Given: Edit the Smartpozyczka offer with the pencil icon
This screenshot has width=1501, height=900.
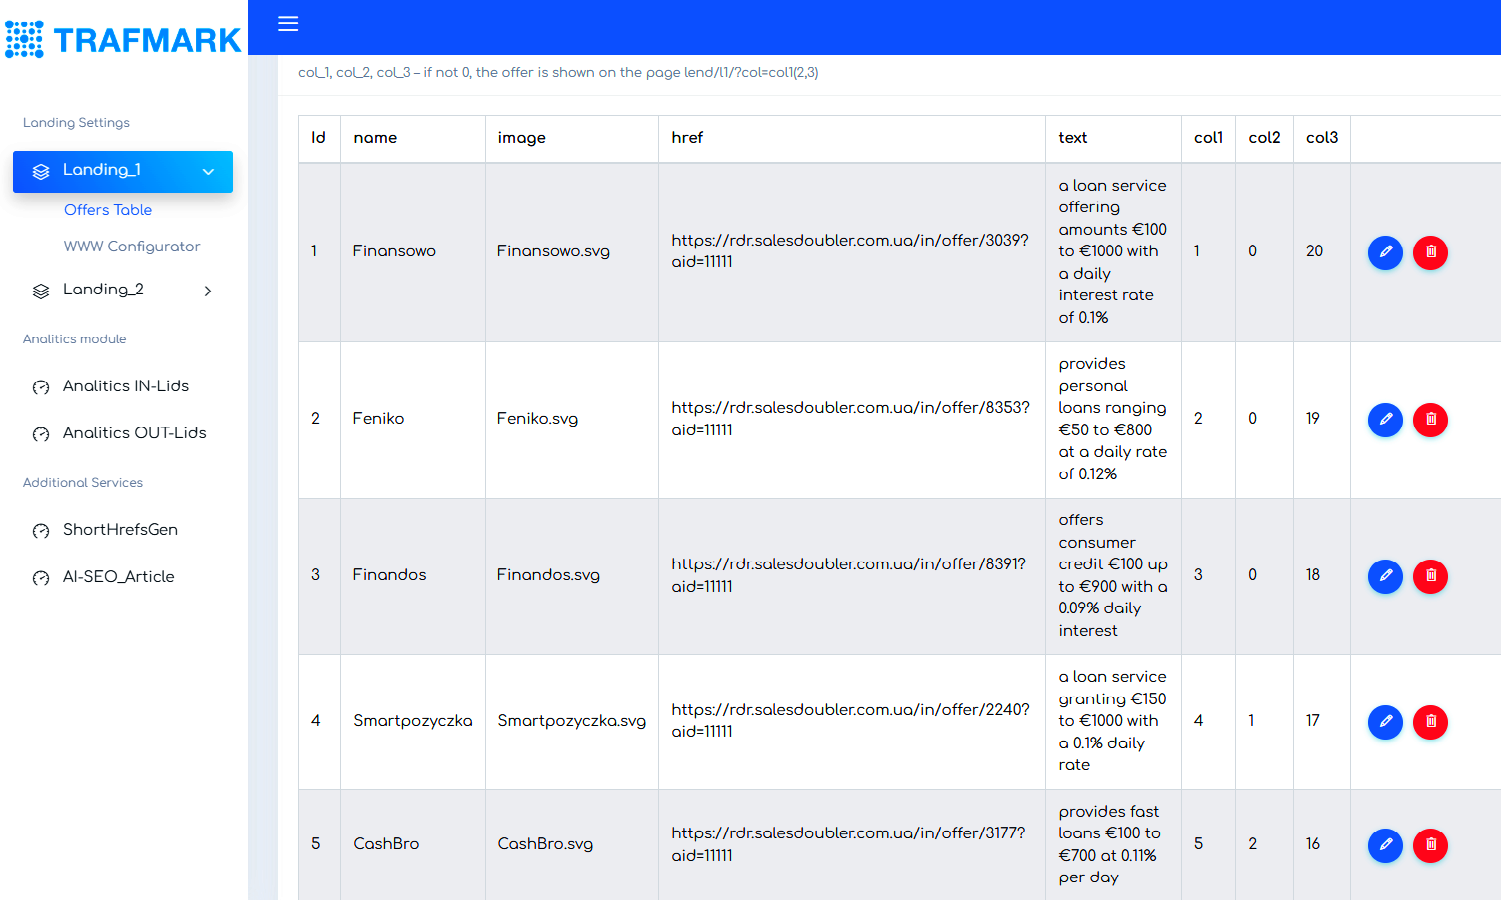Looking at the screenshot, I should tap(1385, 721).
